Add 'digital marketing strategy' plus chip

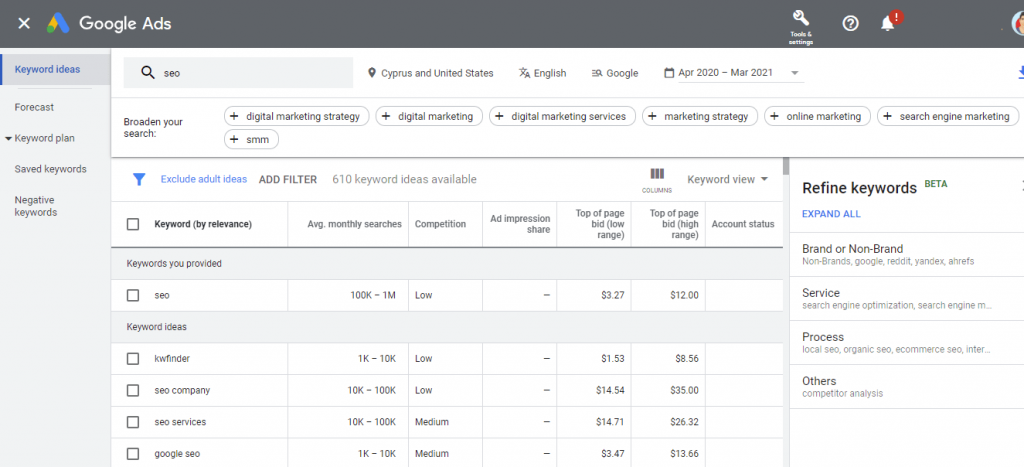coord(296,116)
